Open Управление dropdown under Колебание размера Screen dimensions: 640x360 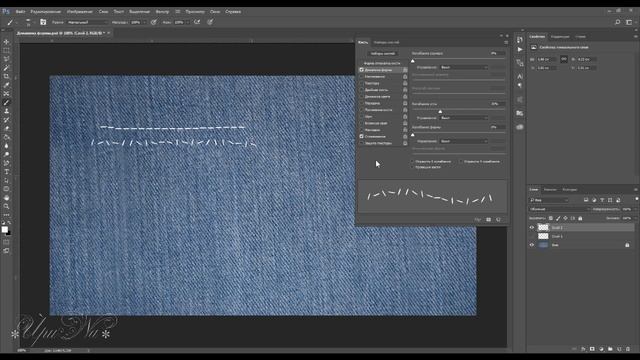tap(464, 67)
